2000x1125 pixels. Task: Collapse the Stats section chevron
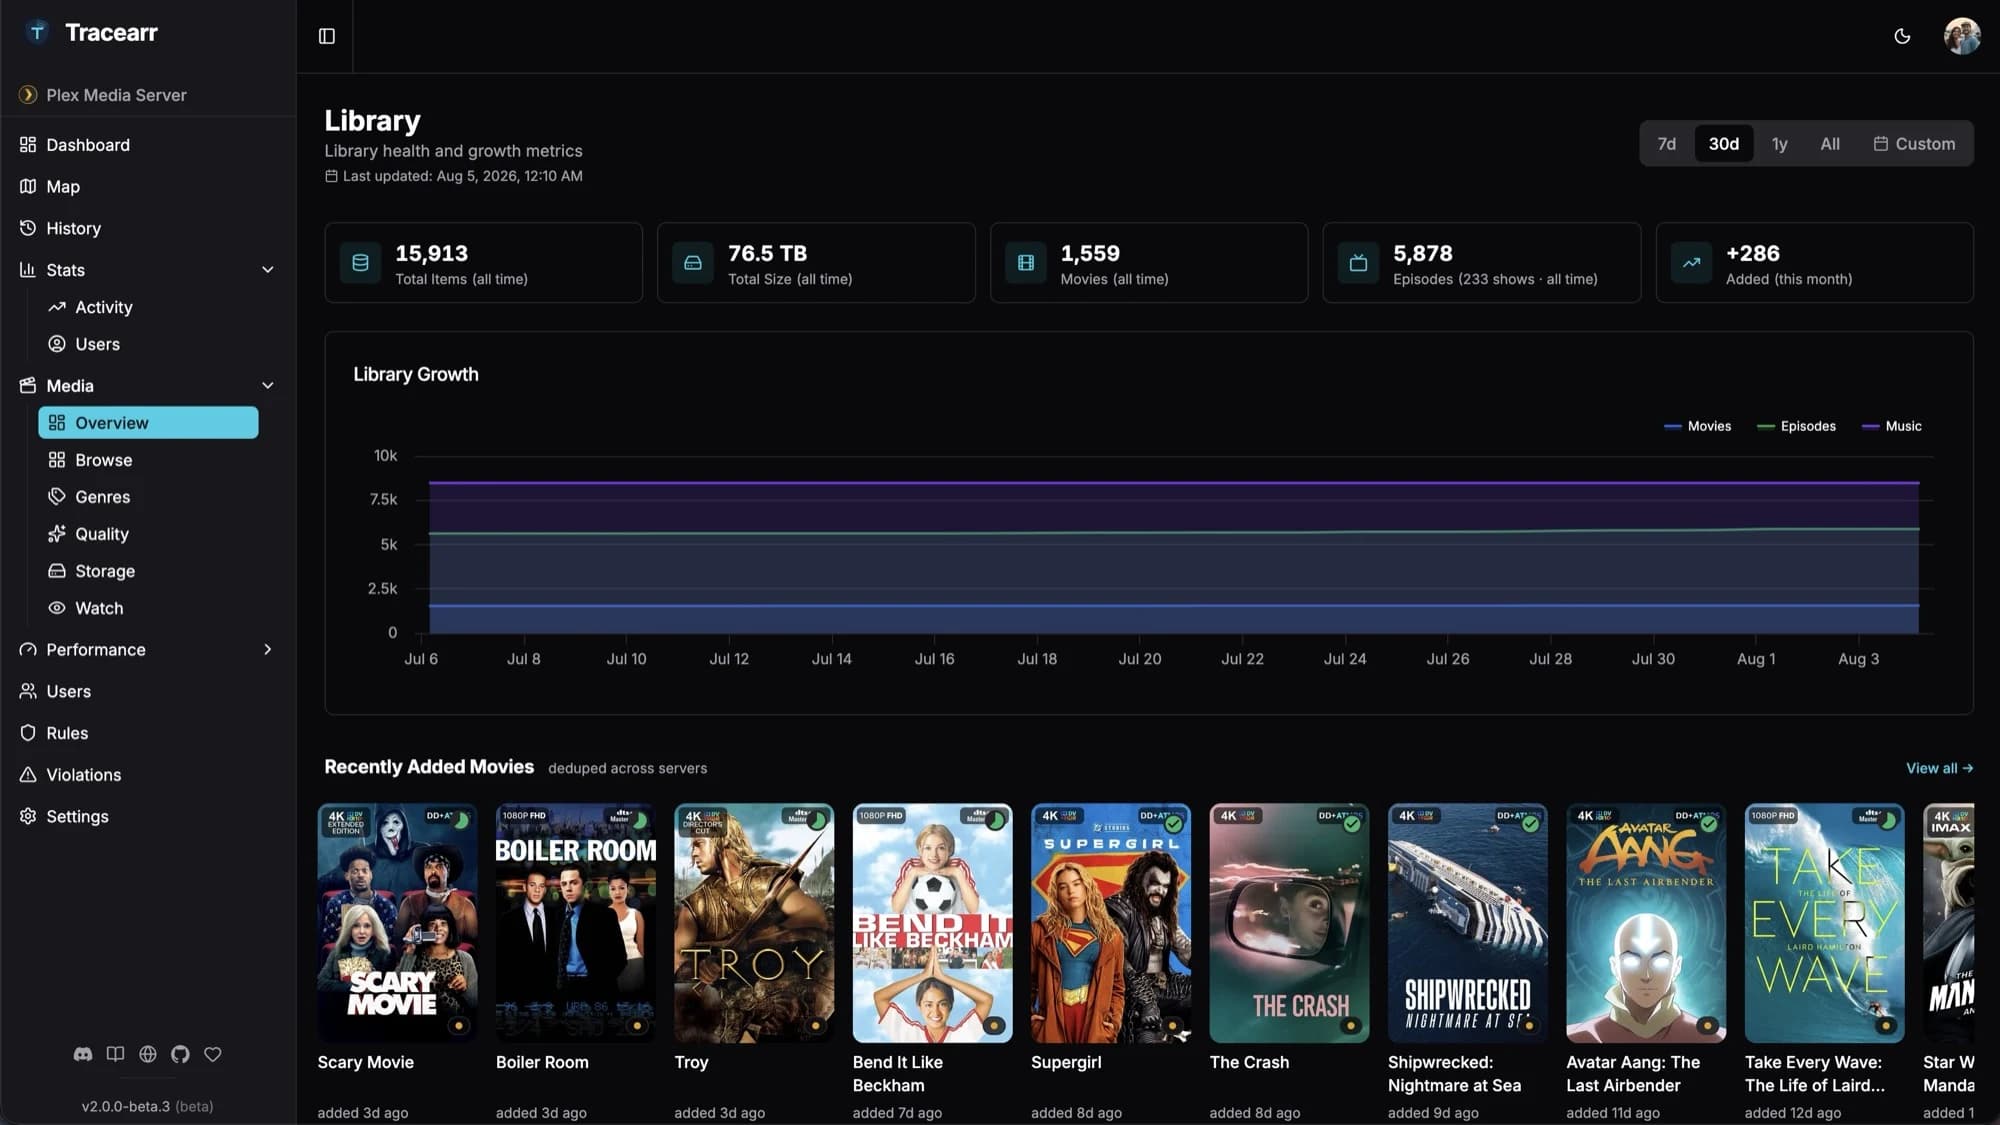[x=268, y=270]
